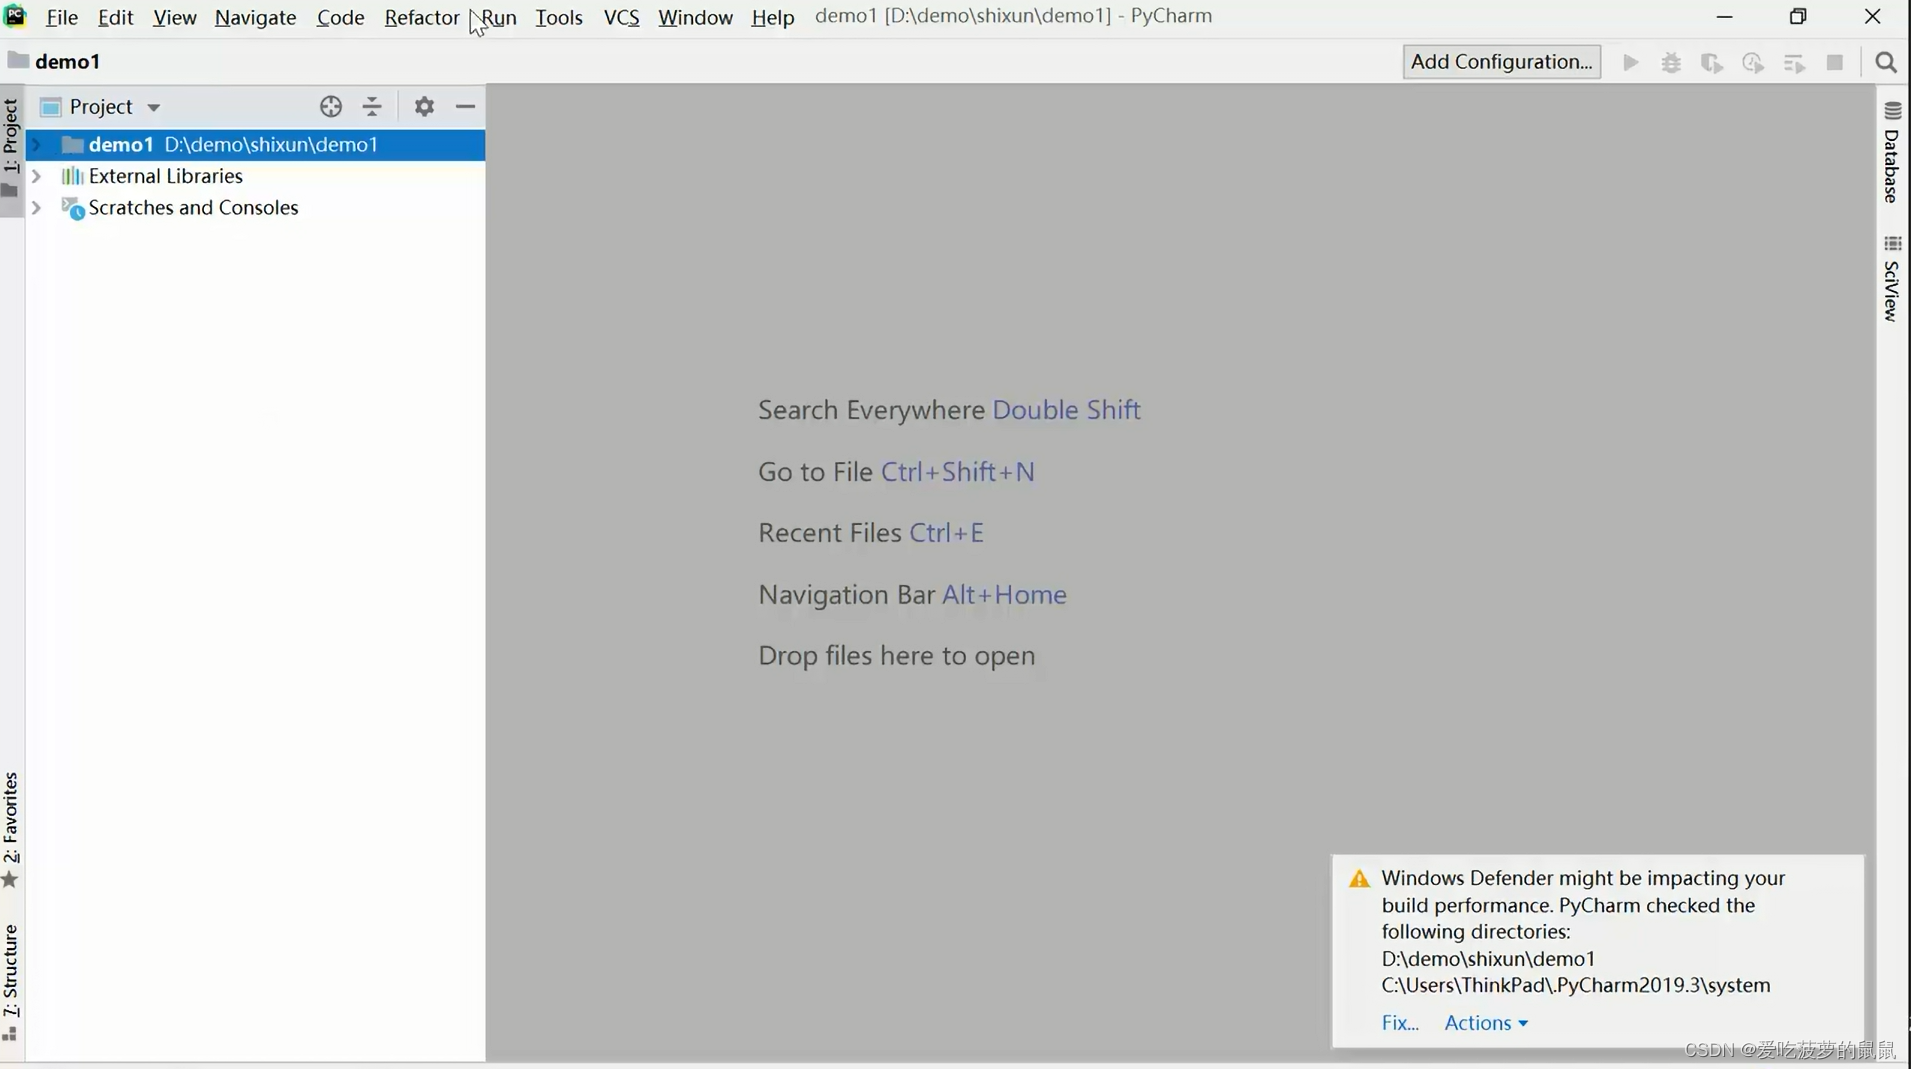Click the PyCharm logo icon
The image size is (1911, 1069).
tap(15, 16)
